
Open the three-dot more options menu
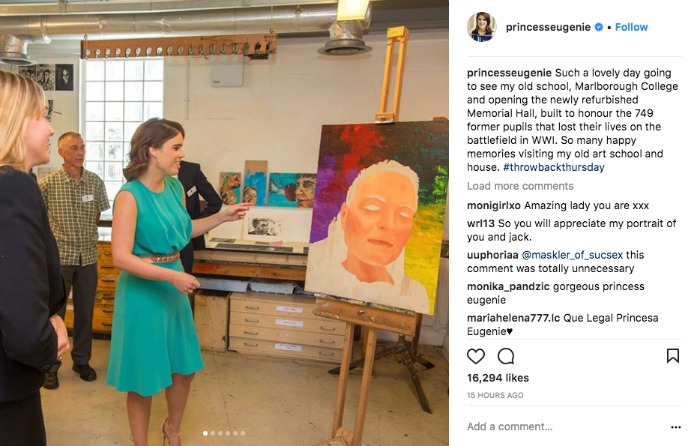click(676, 427)
